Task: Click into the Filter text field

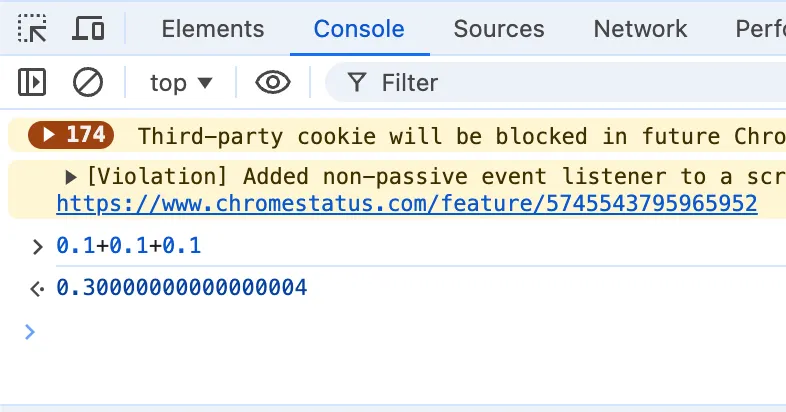Action: pyautogui.click(x=560, y=82)
